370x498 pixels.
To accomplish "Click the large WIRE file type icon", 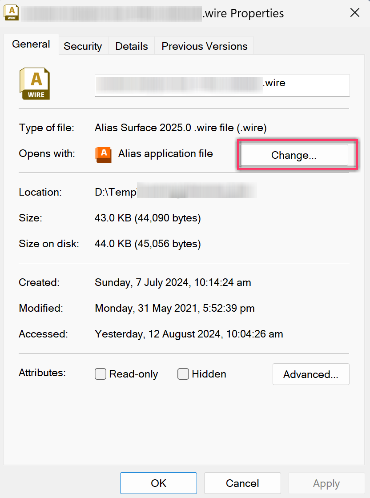I will (x=35, y=84).
